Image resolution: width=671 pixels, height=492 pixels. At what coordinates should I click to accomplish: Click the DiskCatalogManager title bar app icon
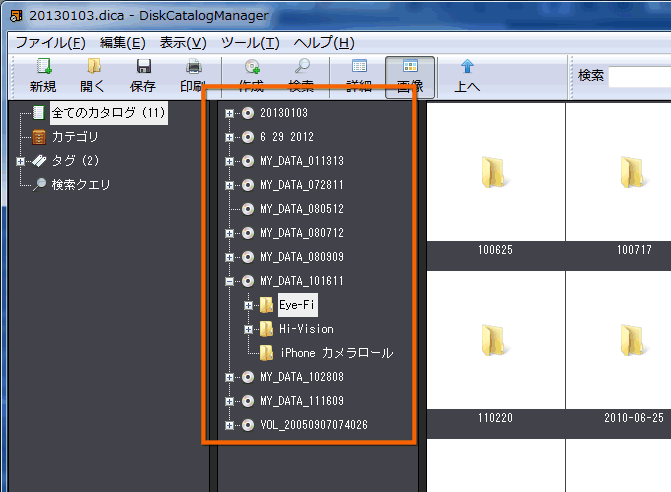16,16
